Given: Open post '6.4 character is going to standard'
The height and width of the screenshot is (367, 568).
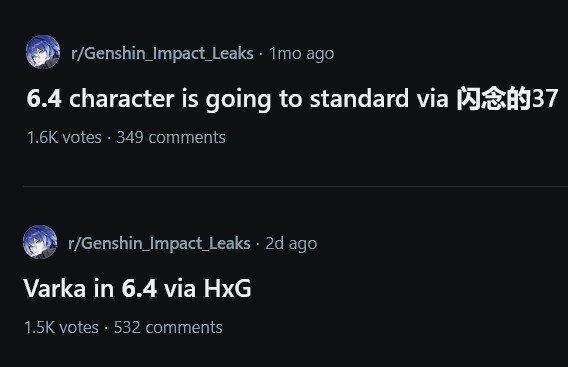Looking at the screenshot, I should pos(292,99).
